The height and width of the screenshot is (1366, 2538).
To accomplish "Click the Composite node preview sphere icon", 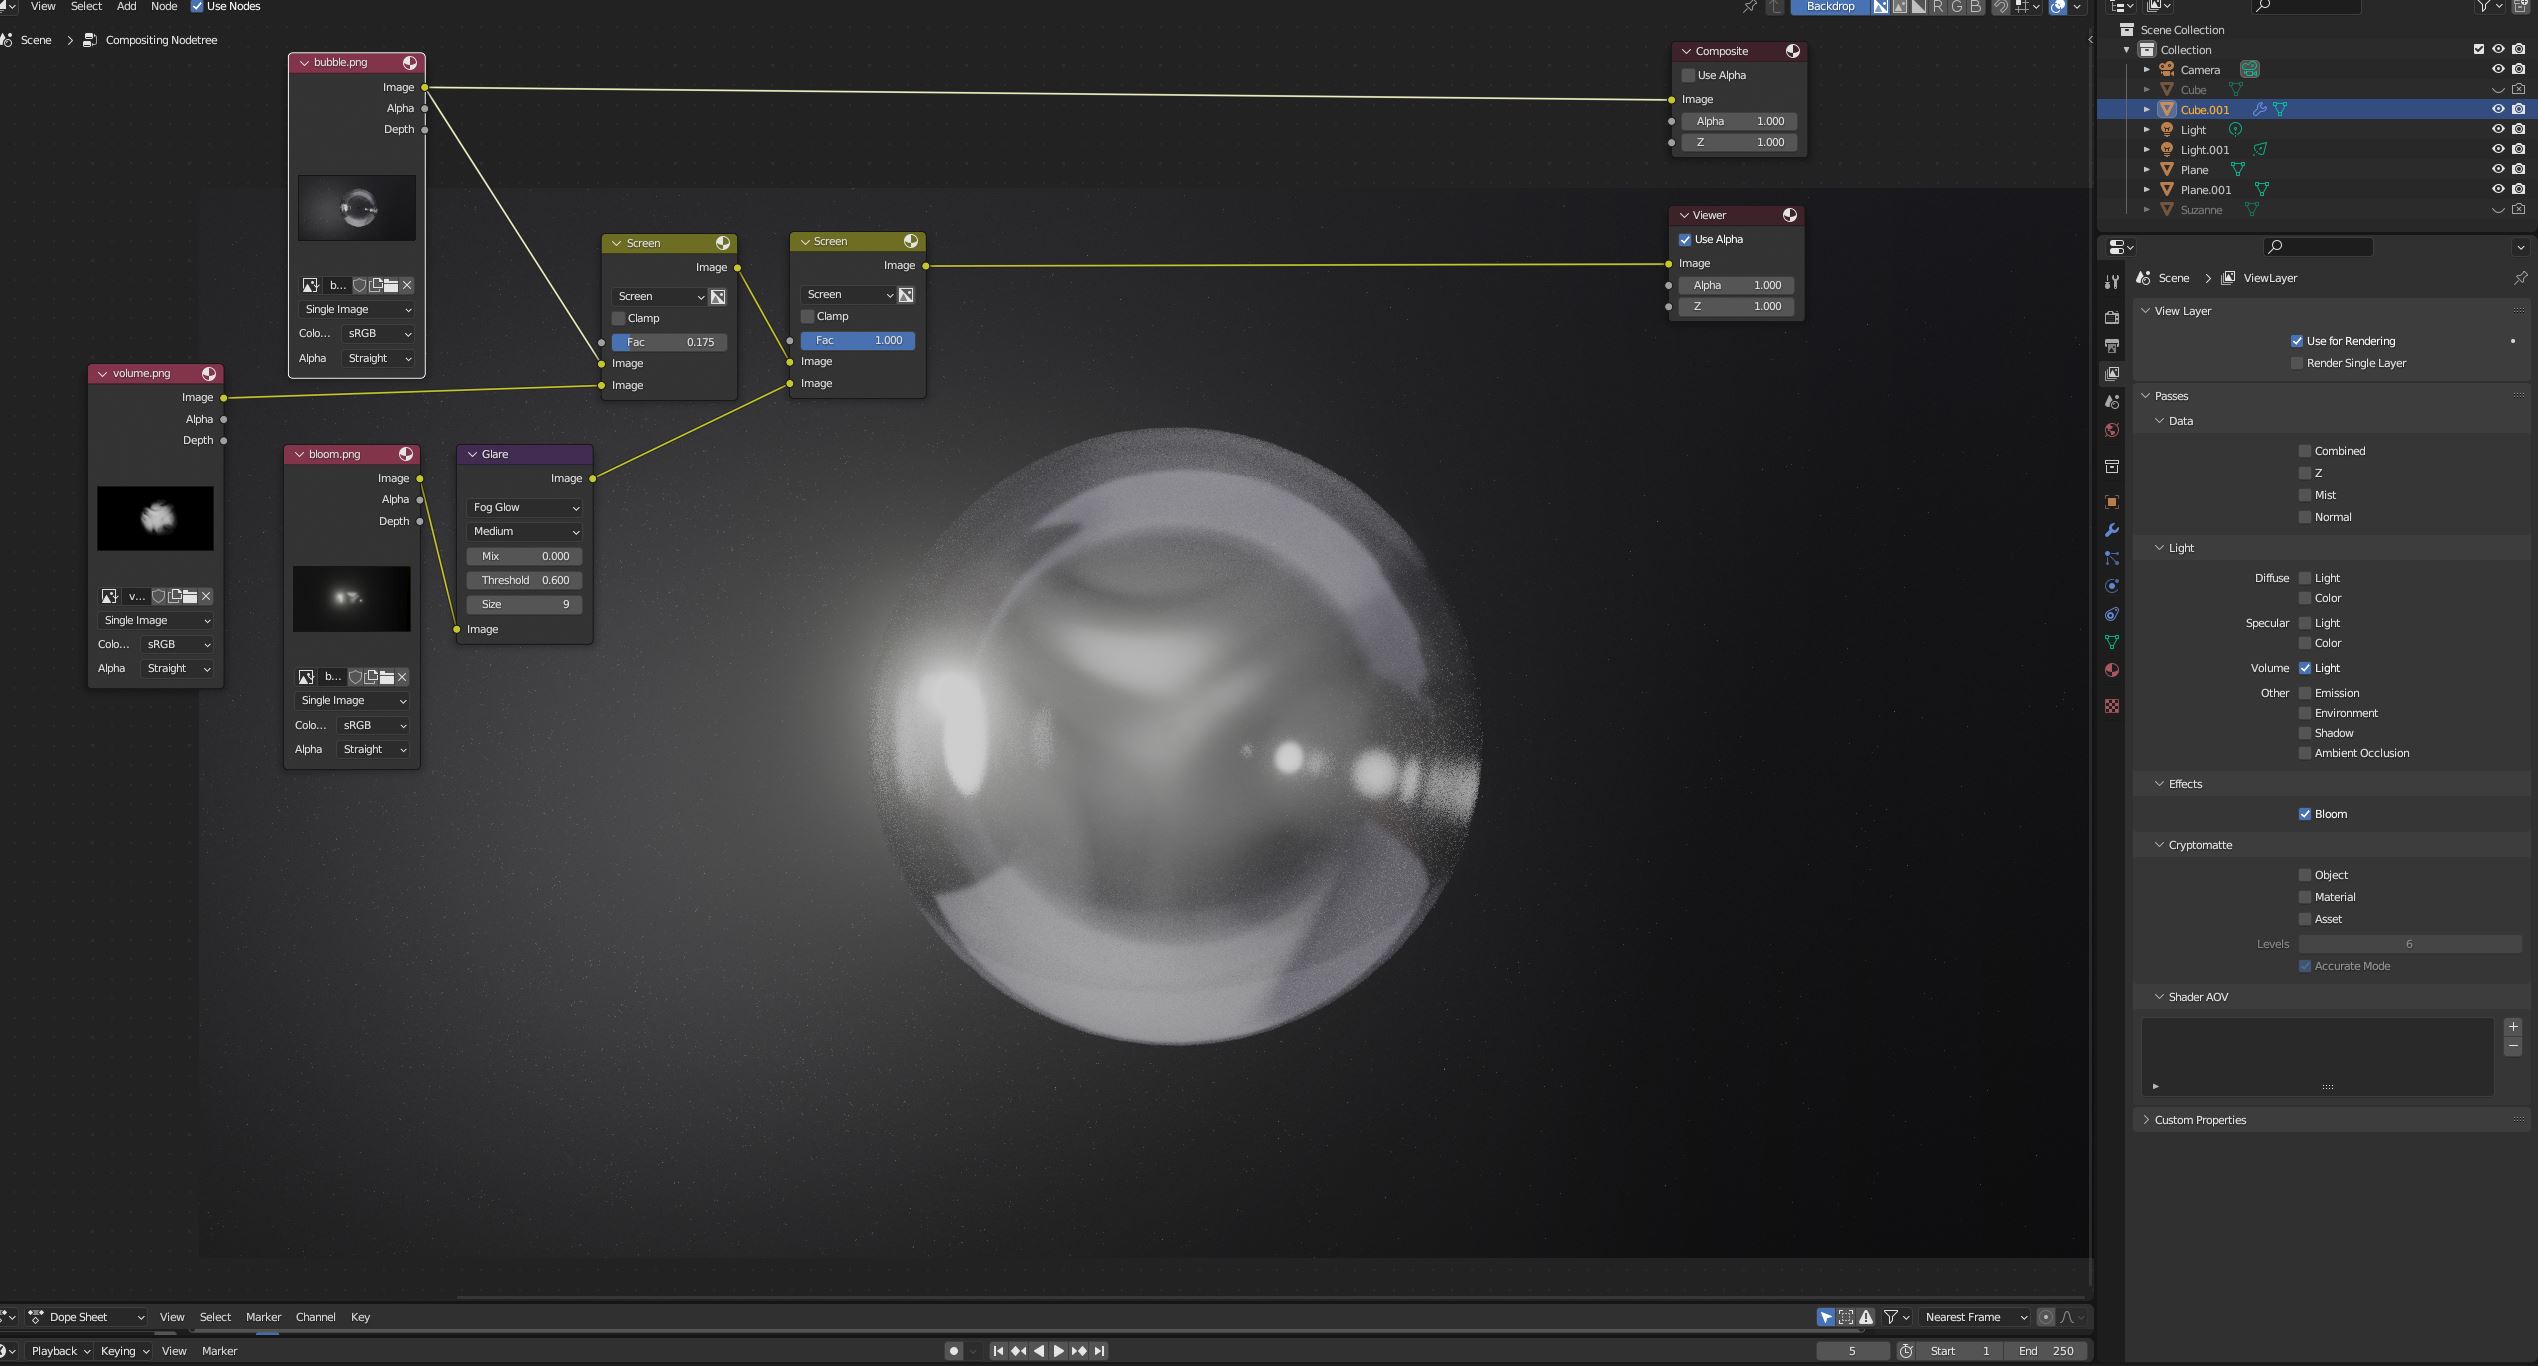I will (1793, 51).
